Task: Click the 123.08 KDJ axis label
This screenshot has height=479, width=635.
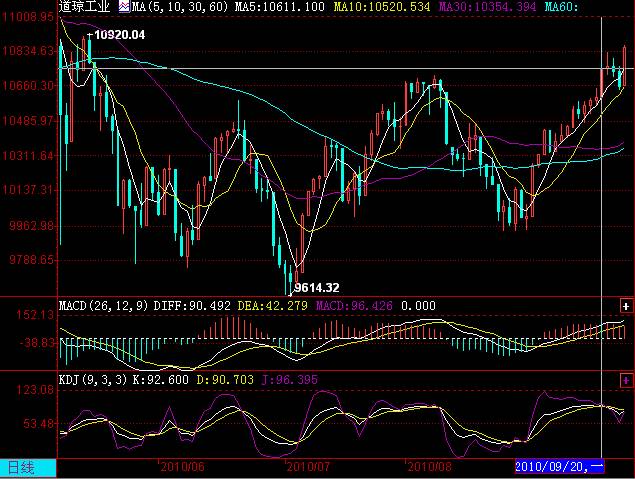Action: point(35,390)
